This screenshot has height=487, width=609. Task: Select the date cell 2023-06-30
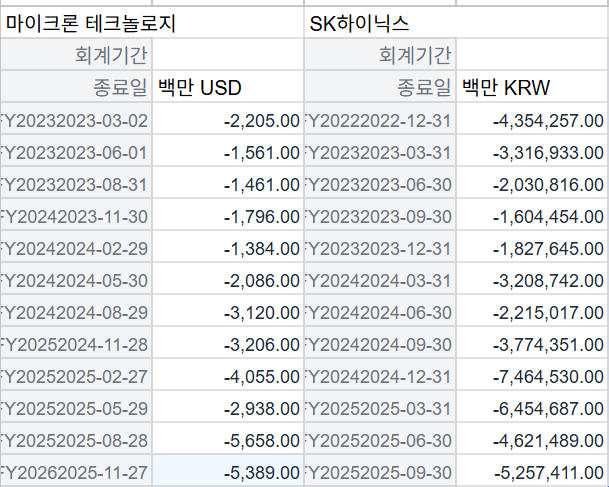click(x=380, y=183)
